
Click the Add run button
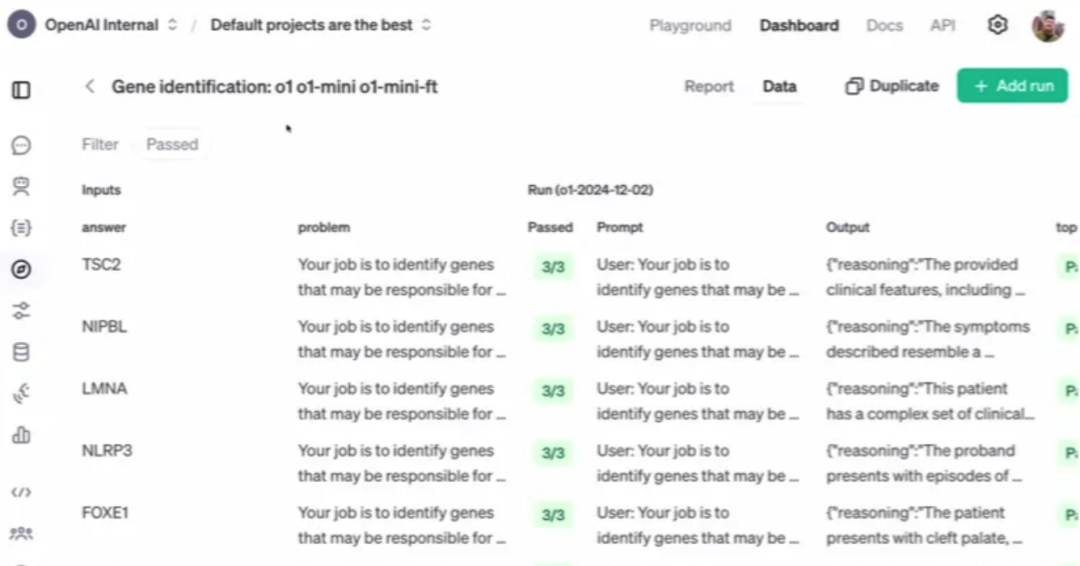pyautogui.click(x=1013, y=86)
